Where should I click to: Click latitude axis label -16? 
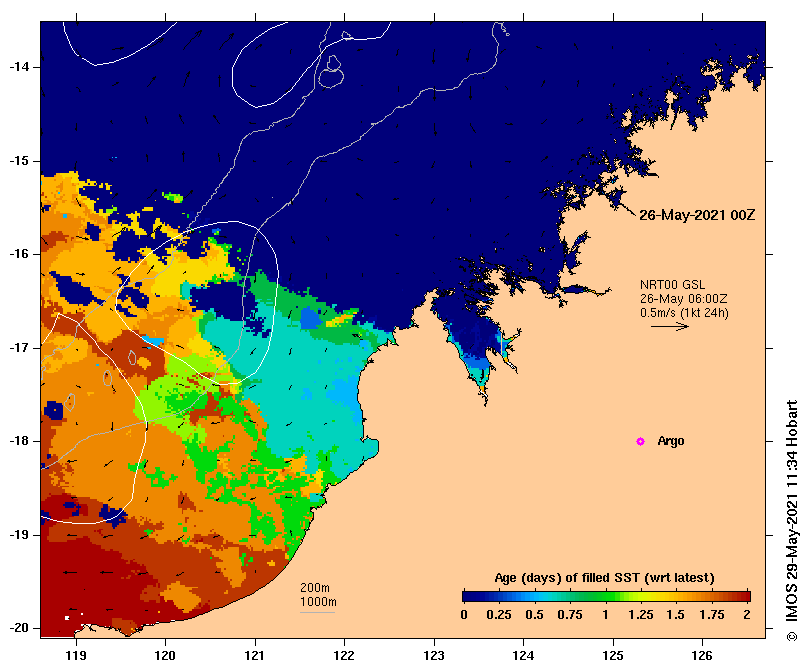[19, 254]
